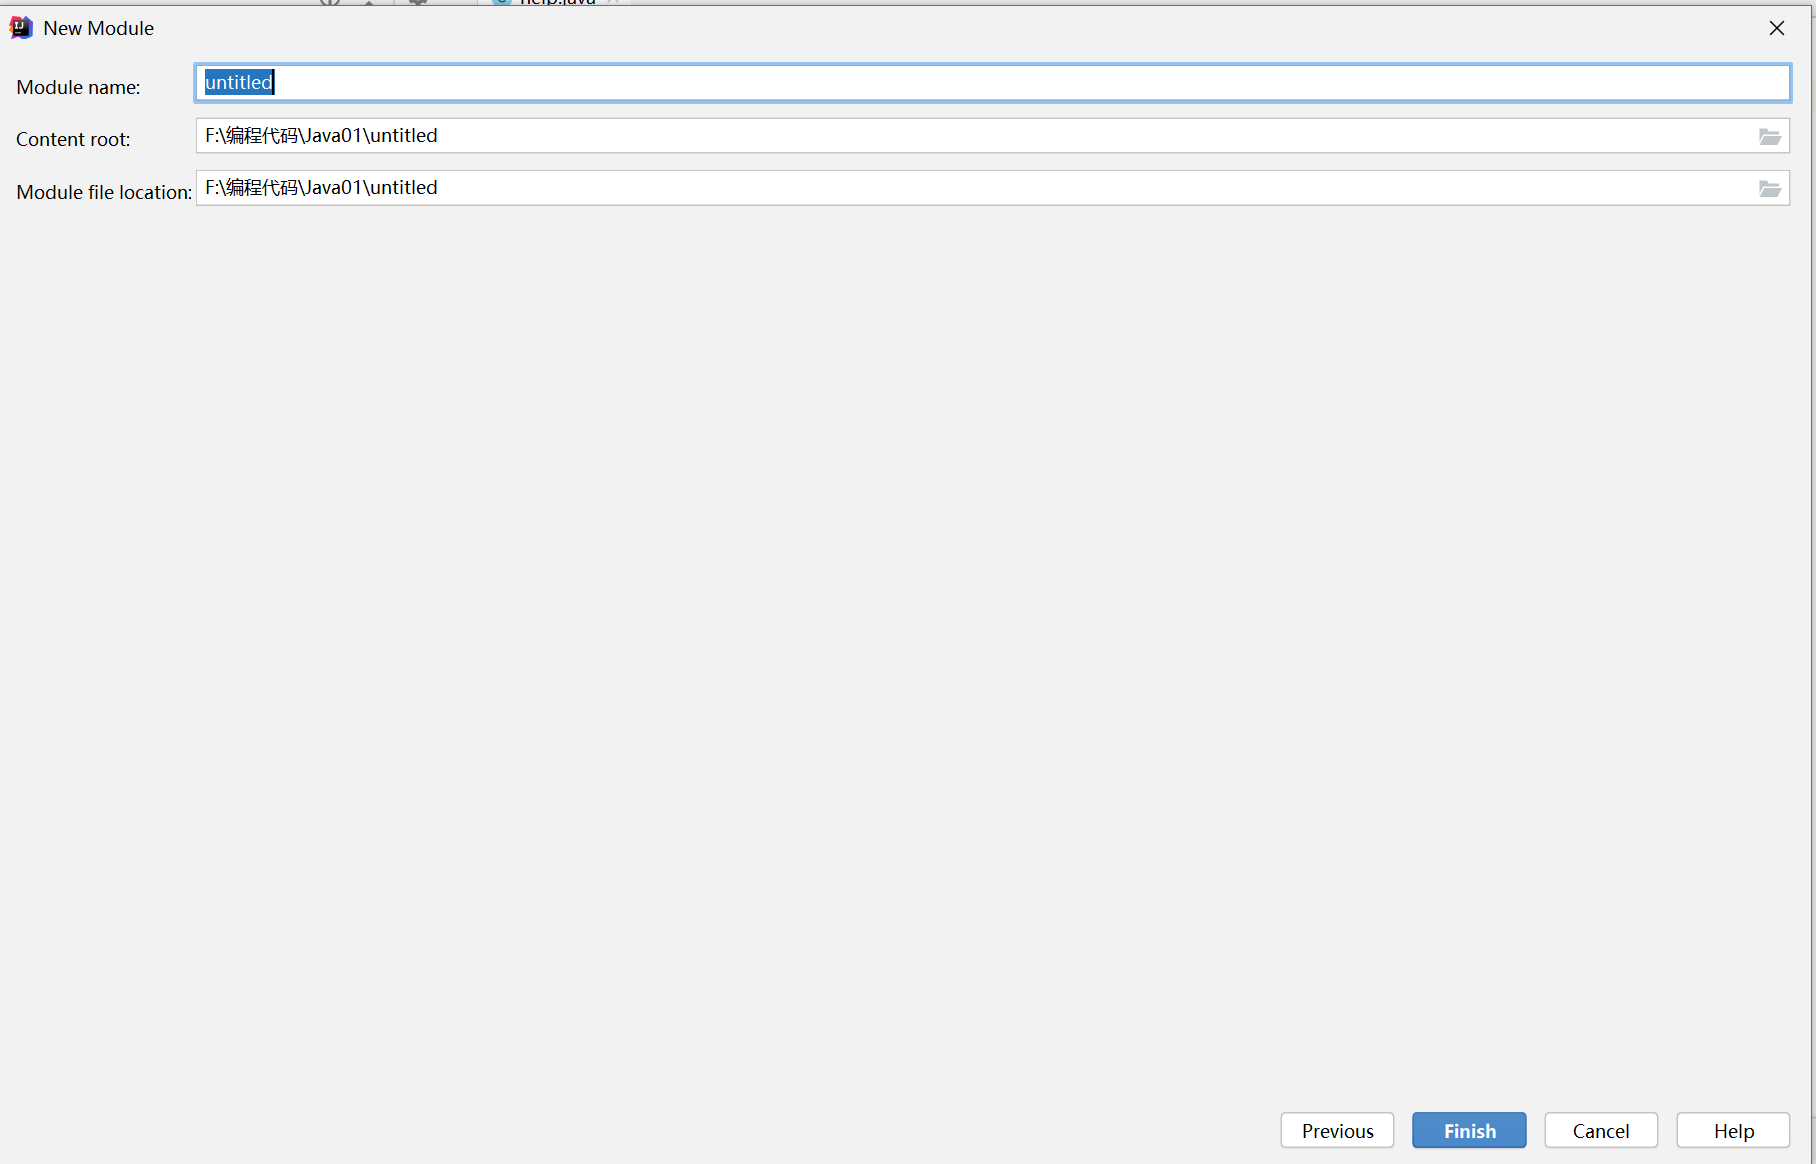Browse folder for Content root
The width and height of the screenshot is (1816, 1164).
(x=1769, y=137)
